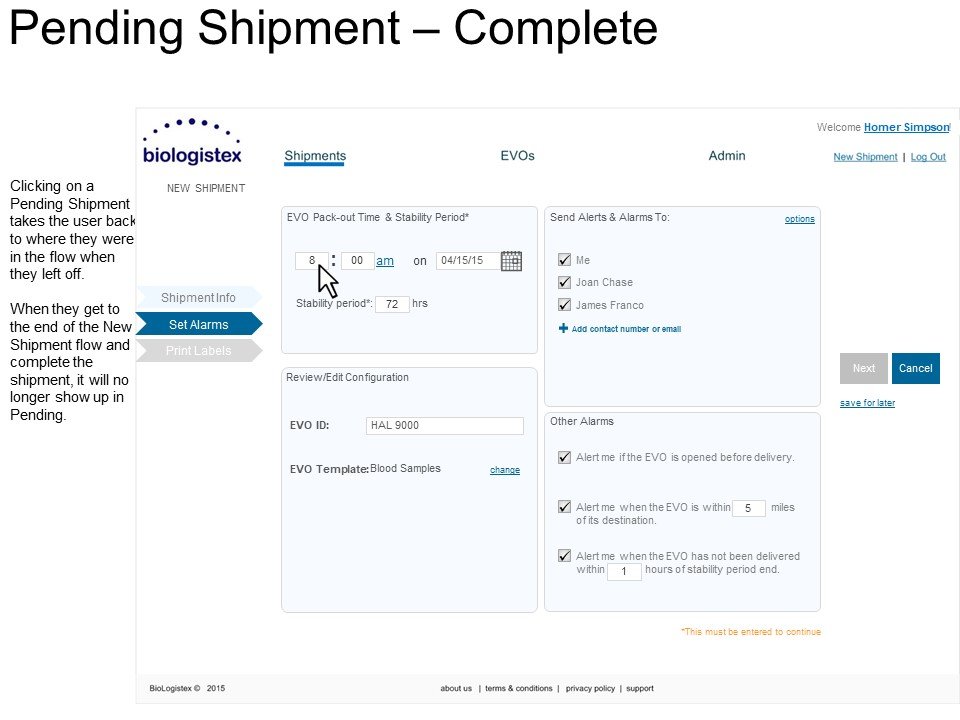This screenshot has height=720, width=960.
Task: Open the Shipments tab
Action: pos(315,156)
